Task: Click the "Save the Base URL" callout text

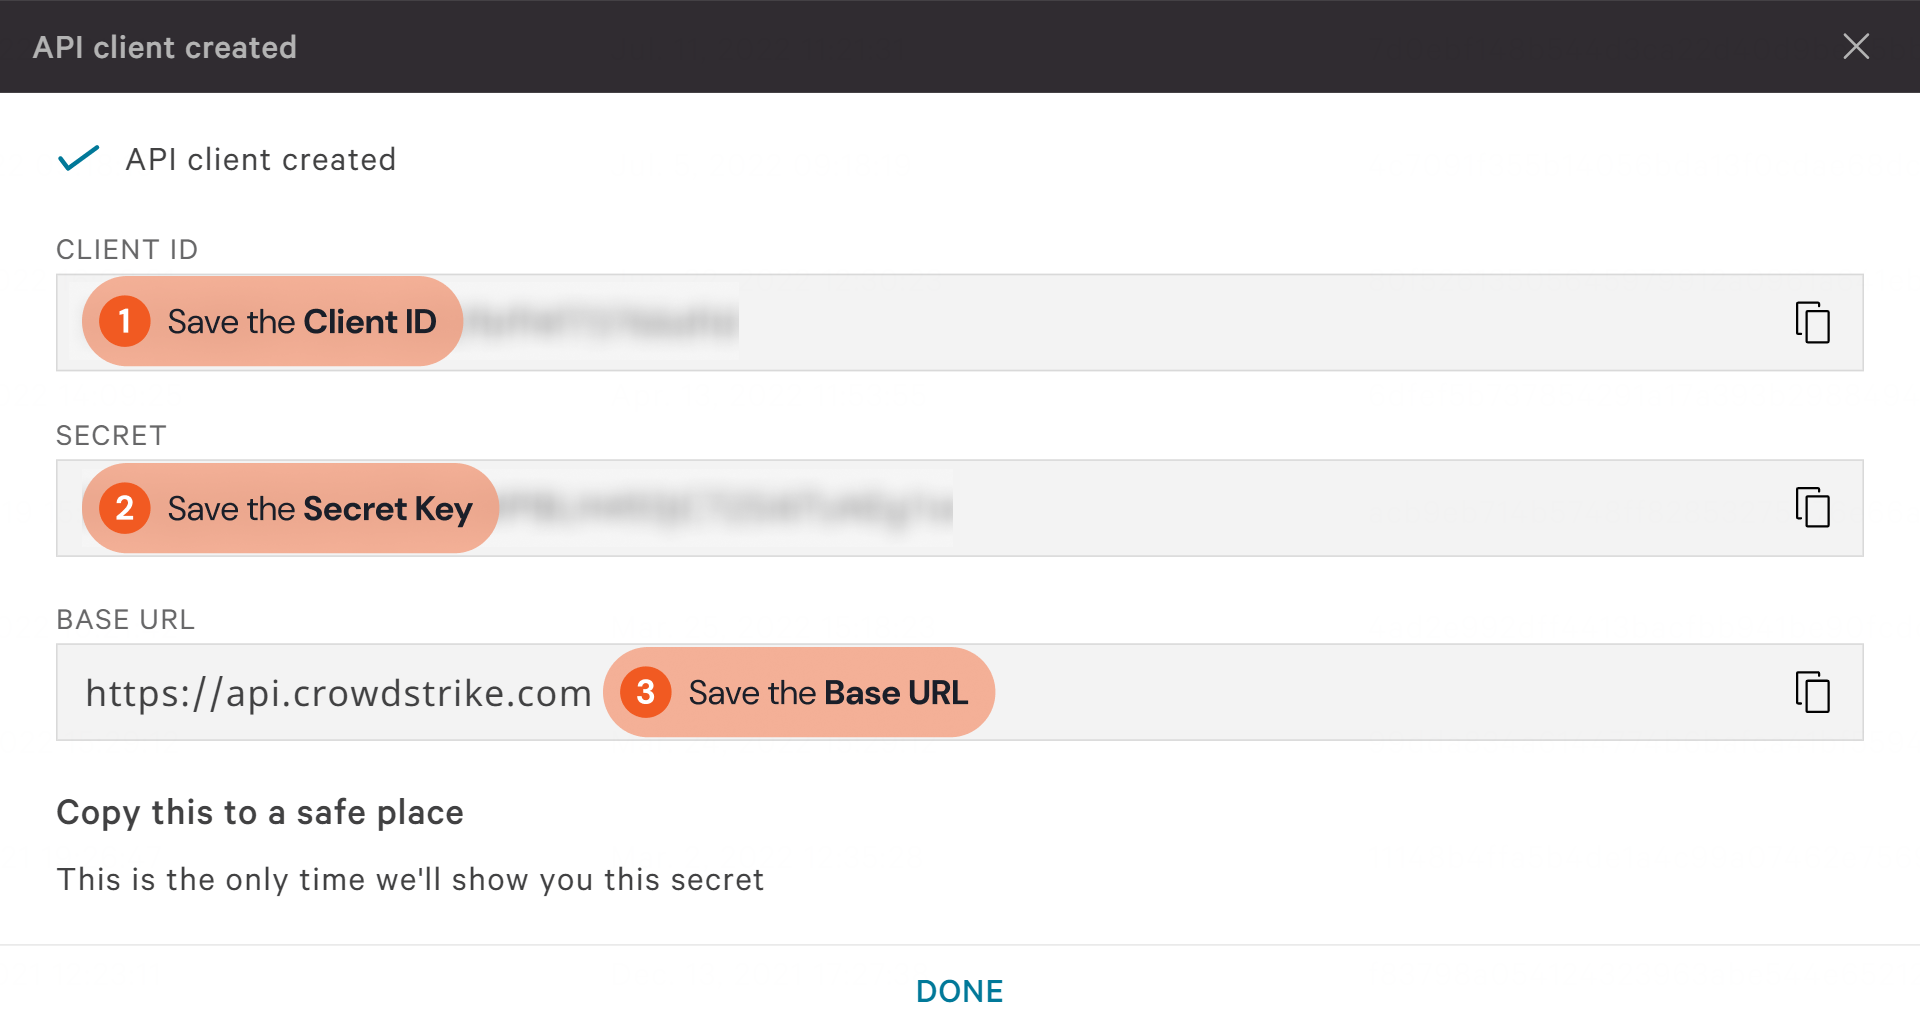Action: (x=828, y=693)
